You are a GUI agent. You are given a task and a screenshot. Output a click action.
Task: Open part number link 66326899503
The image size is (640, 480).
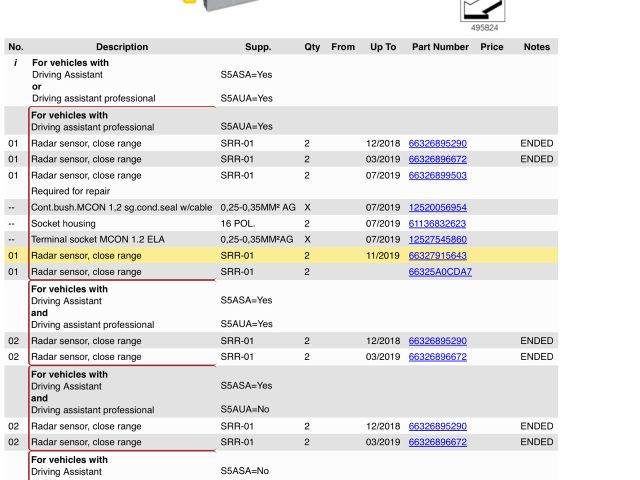(x=437, y=175)
